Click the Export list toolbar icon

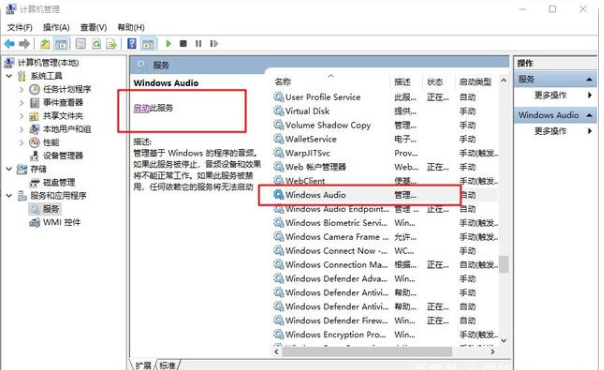(x=112, y=44)
